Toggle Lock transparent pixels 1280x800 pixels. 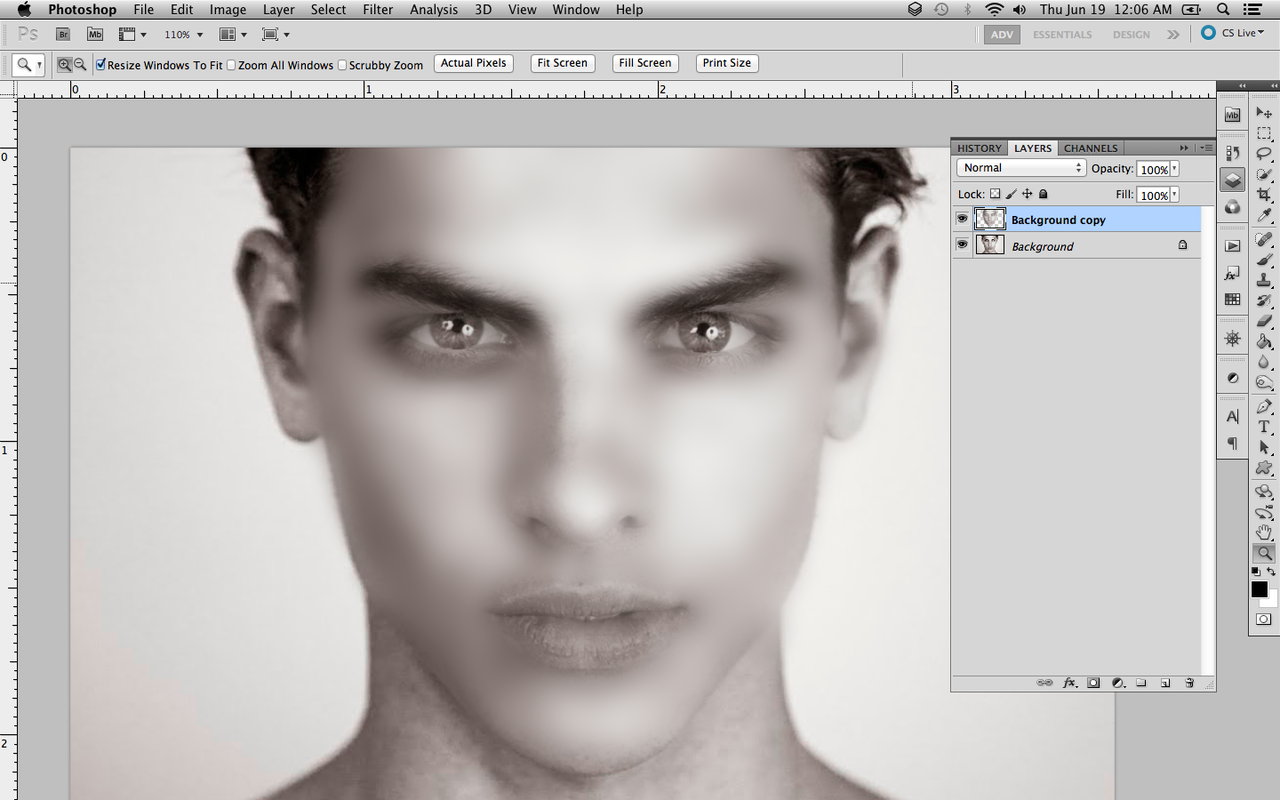coord(995,194)
